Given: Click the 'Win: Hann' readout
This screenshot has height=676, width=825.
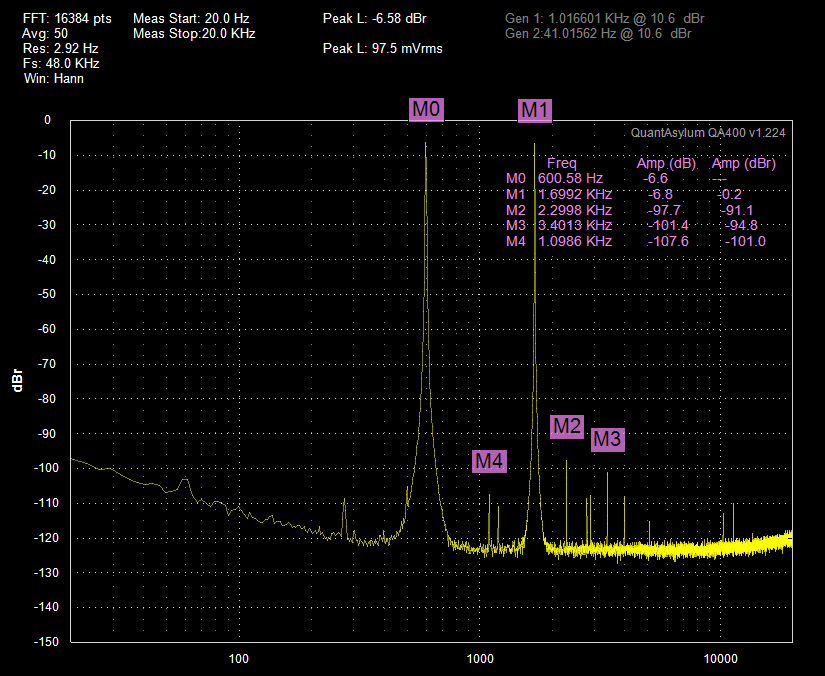Looking at the screenshot, I should pyautogui.click(x=54, y=79).
